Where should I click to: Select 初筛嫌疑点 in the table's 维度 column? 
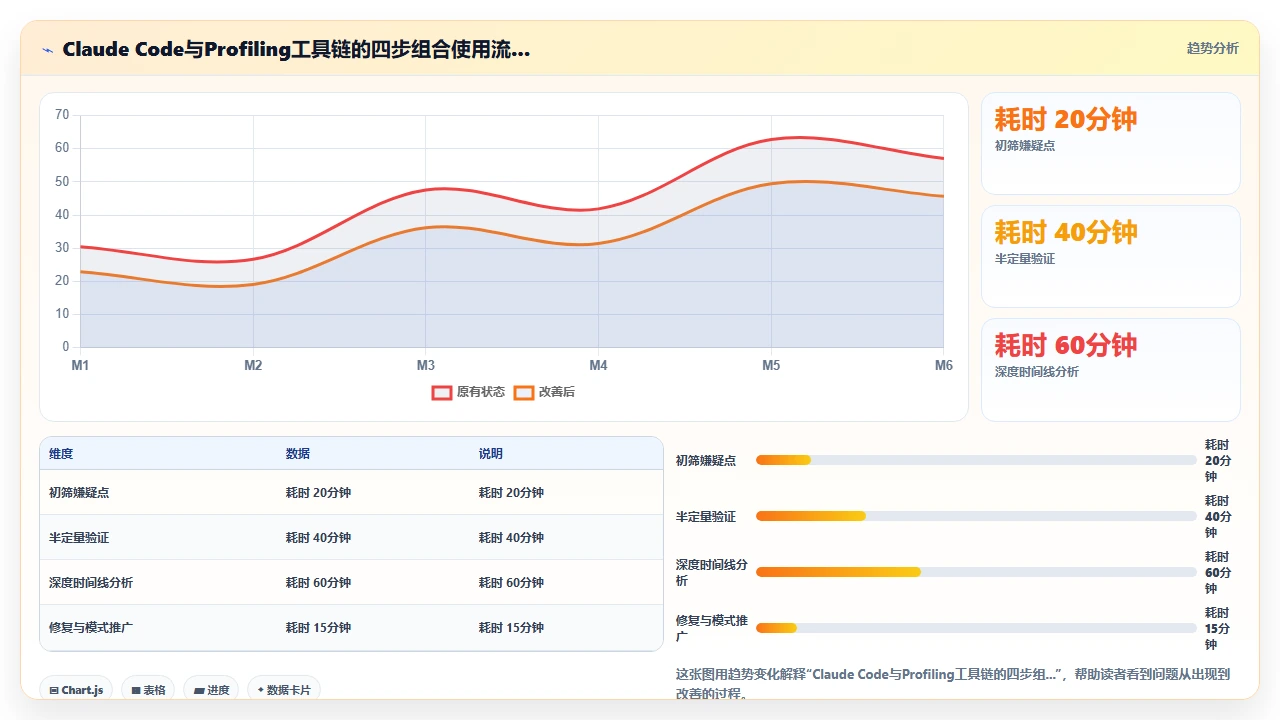click(79, 492)
